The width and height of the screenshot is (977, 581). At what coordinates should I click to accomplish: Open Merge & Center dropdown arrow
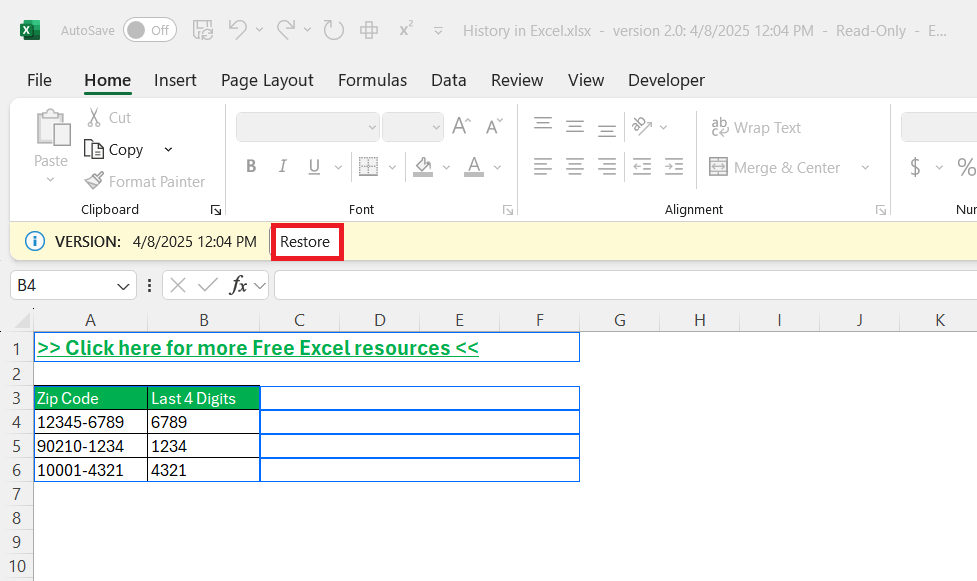tap(865, 167)
